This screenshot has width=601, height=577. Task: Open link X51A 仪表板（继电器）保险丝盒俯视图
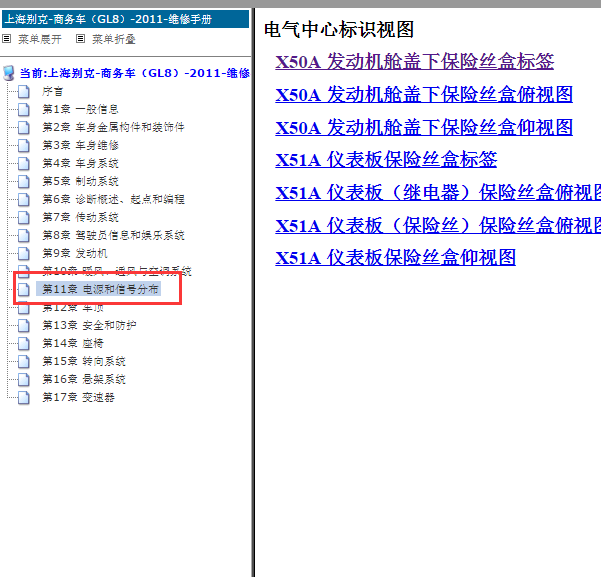click(x=438, y=192)
